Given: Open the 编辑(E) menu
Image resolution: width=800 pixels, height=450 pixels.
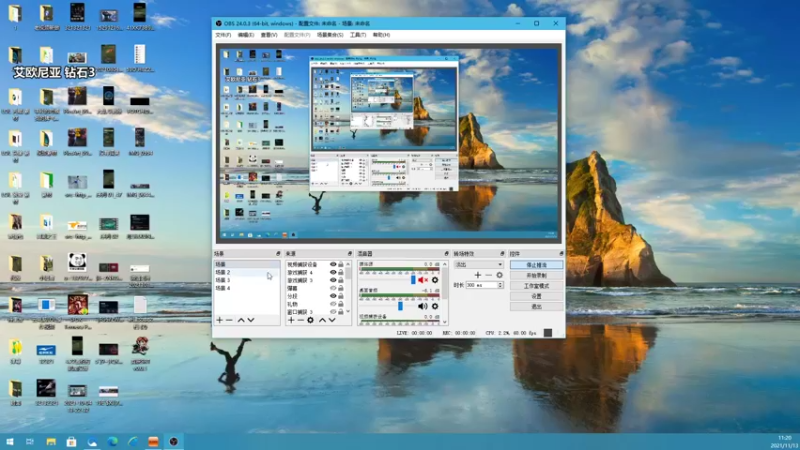Looking at the screenshot, I should click(245, 35).
